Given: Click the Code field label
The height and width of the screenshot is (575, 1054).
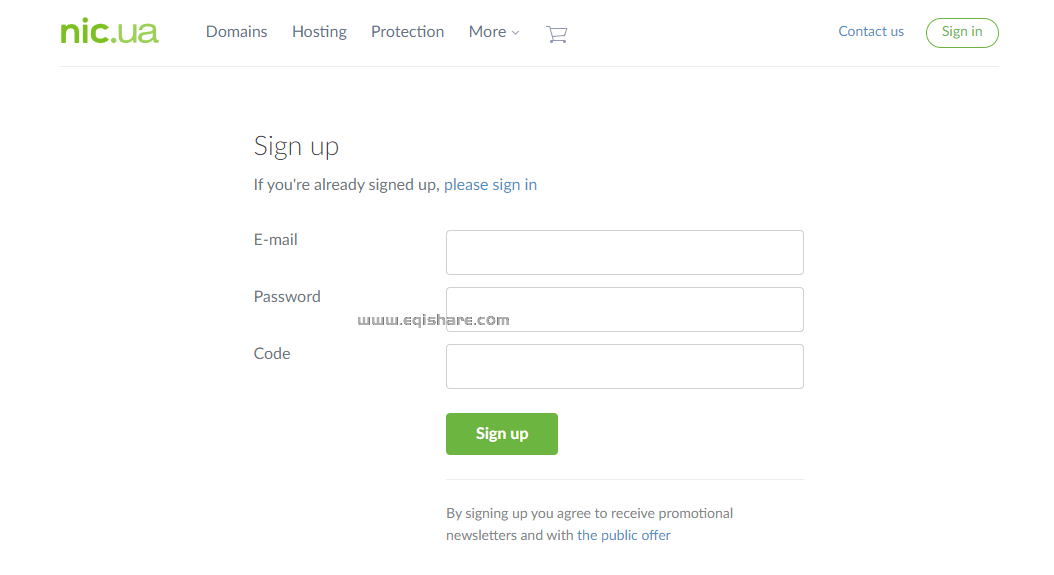Looking at the screenshot, I should point(272,354).
